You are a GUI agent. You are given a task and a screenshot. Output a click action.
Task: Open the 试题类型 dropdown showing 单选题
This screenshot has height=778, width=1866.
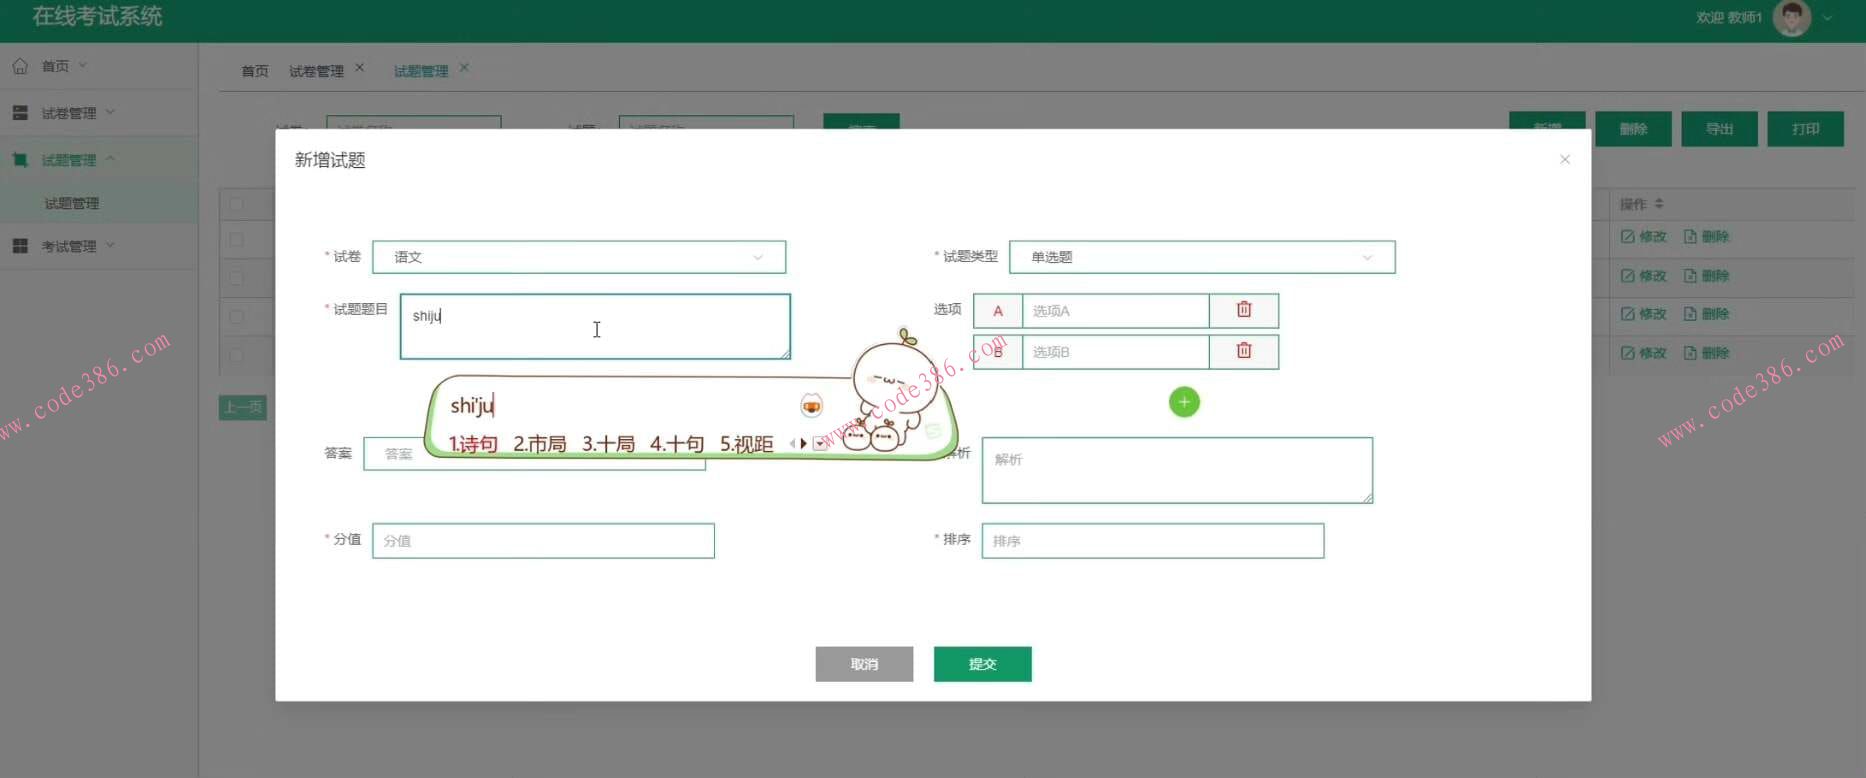1201,257
